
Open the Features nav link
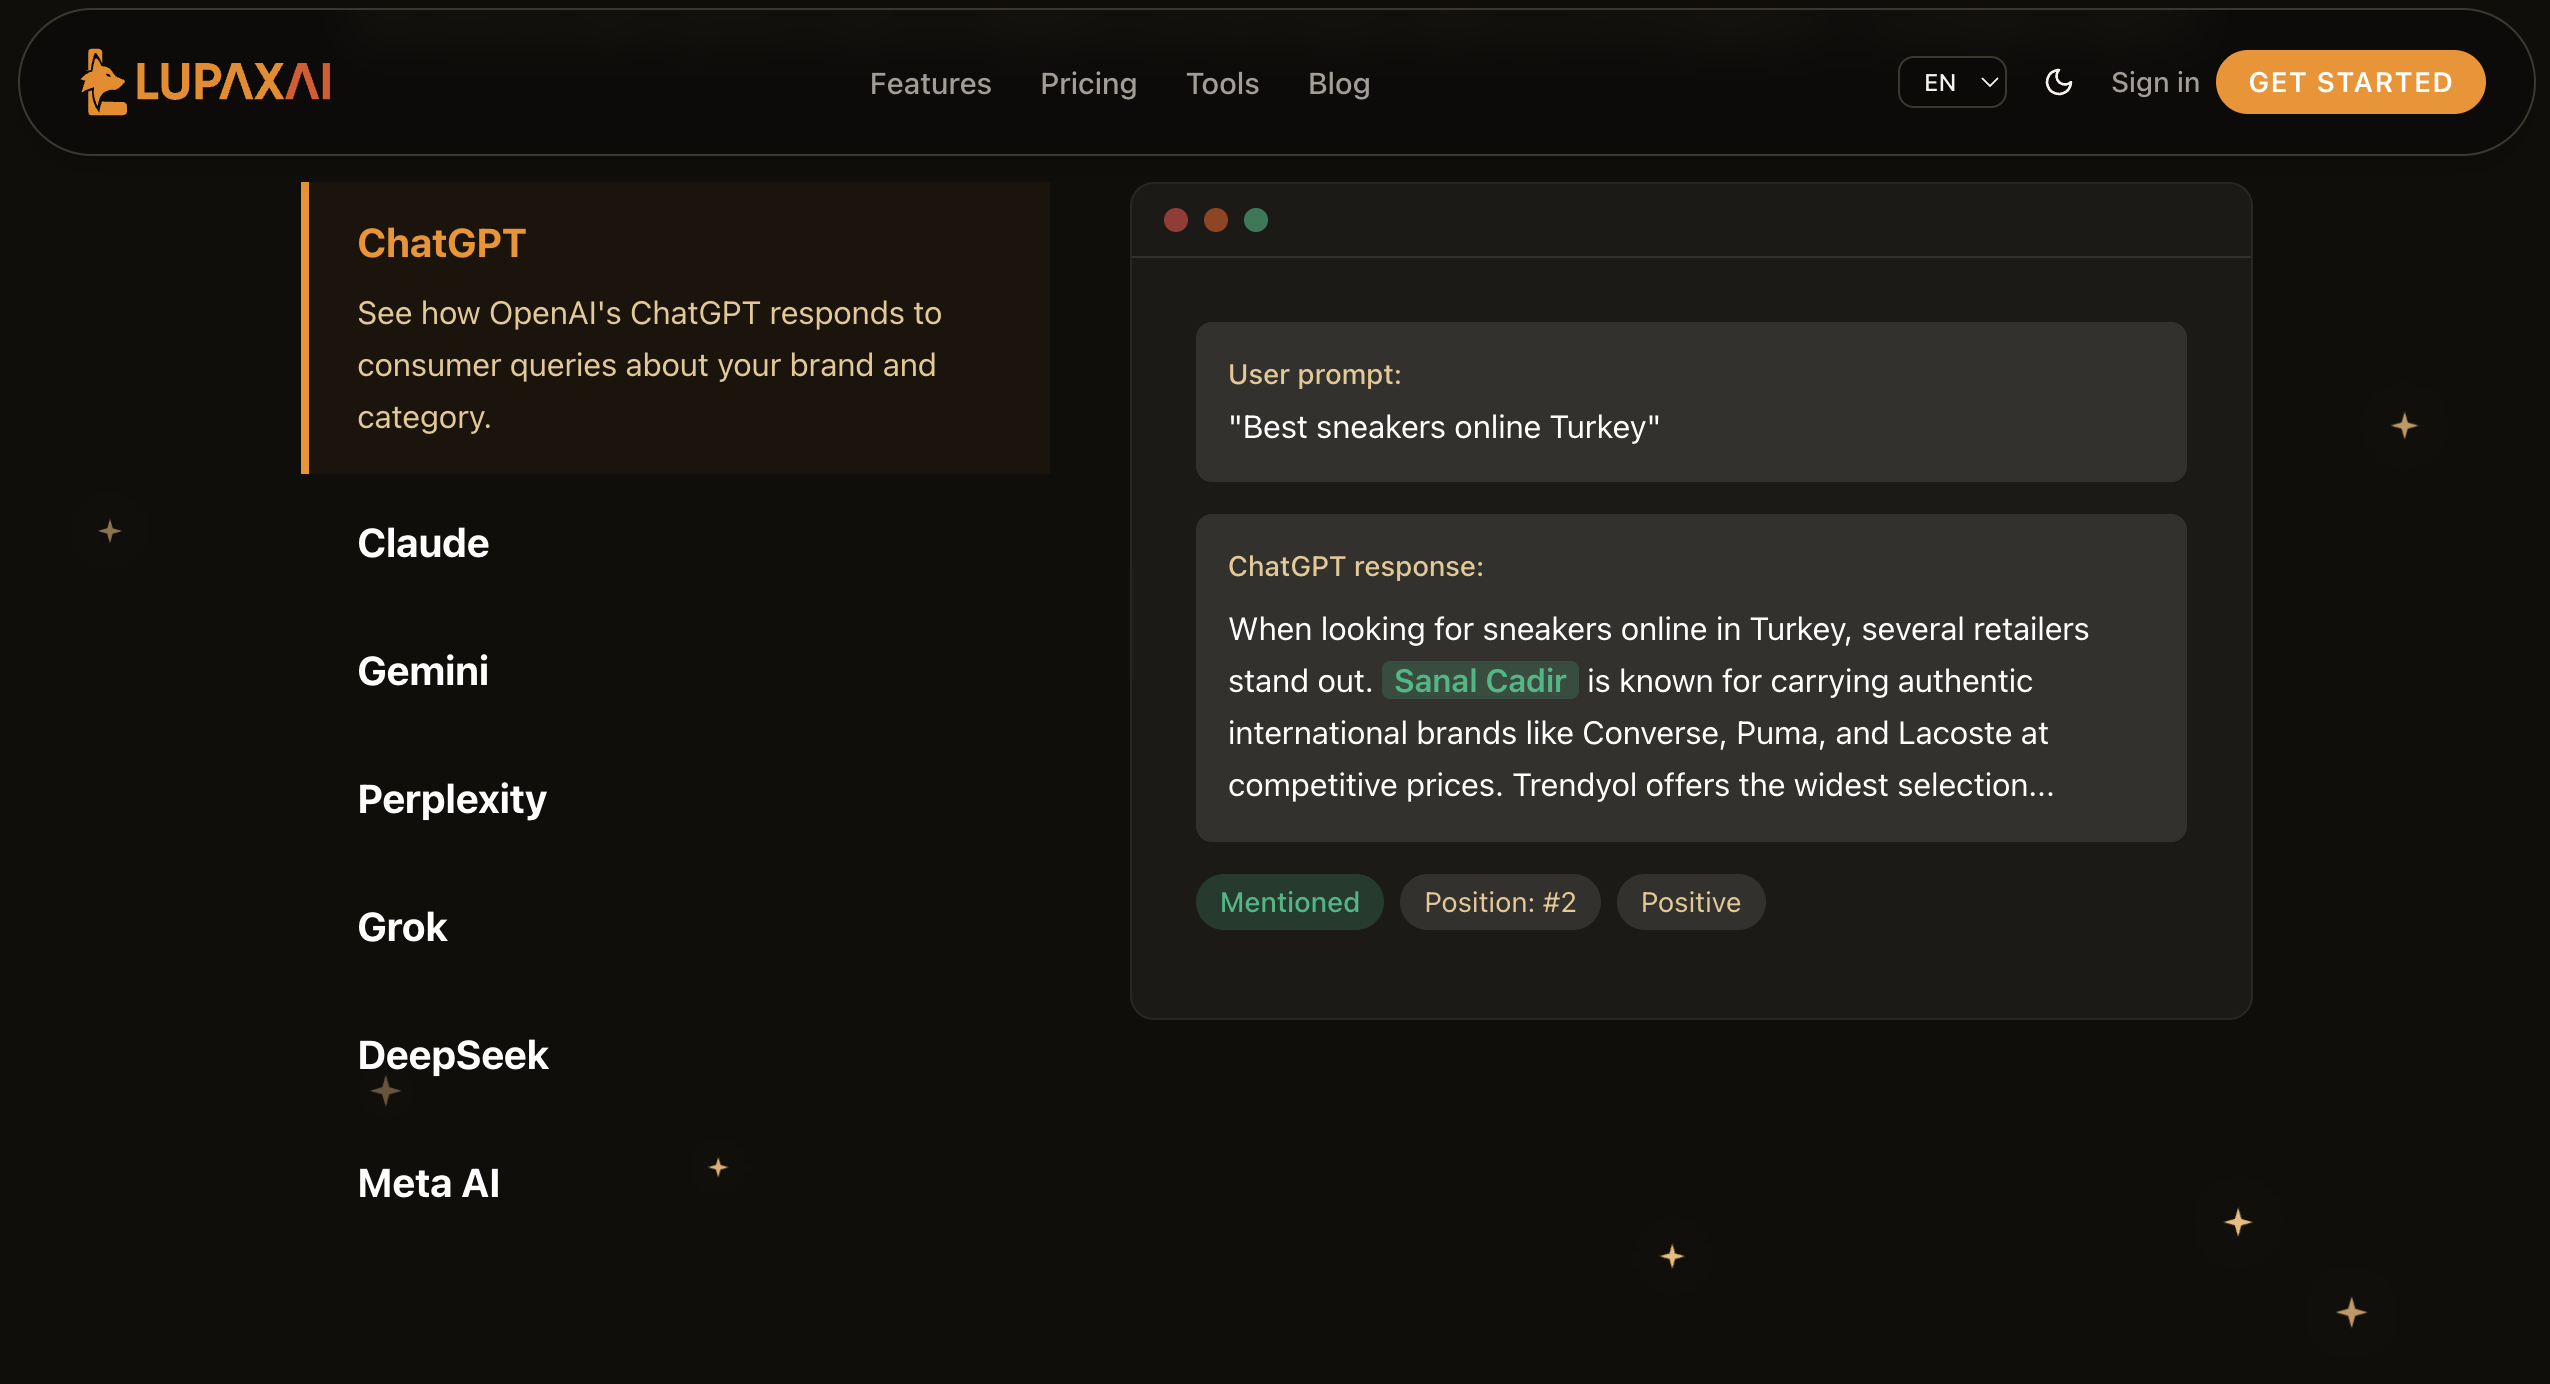(930, 83)
